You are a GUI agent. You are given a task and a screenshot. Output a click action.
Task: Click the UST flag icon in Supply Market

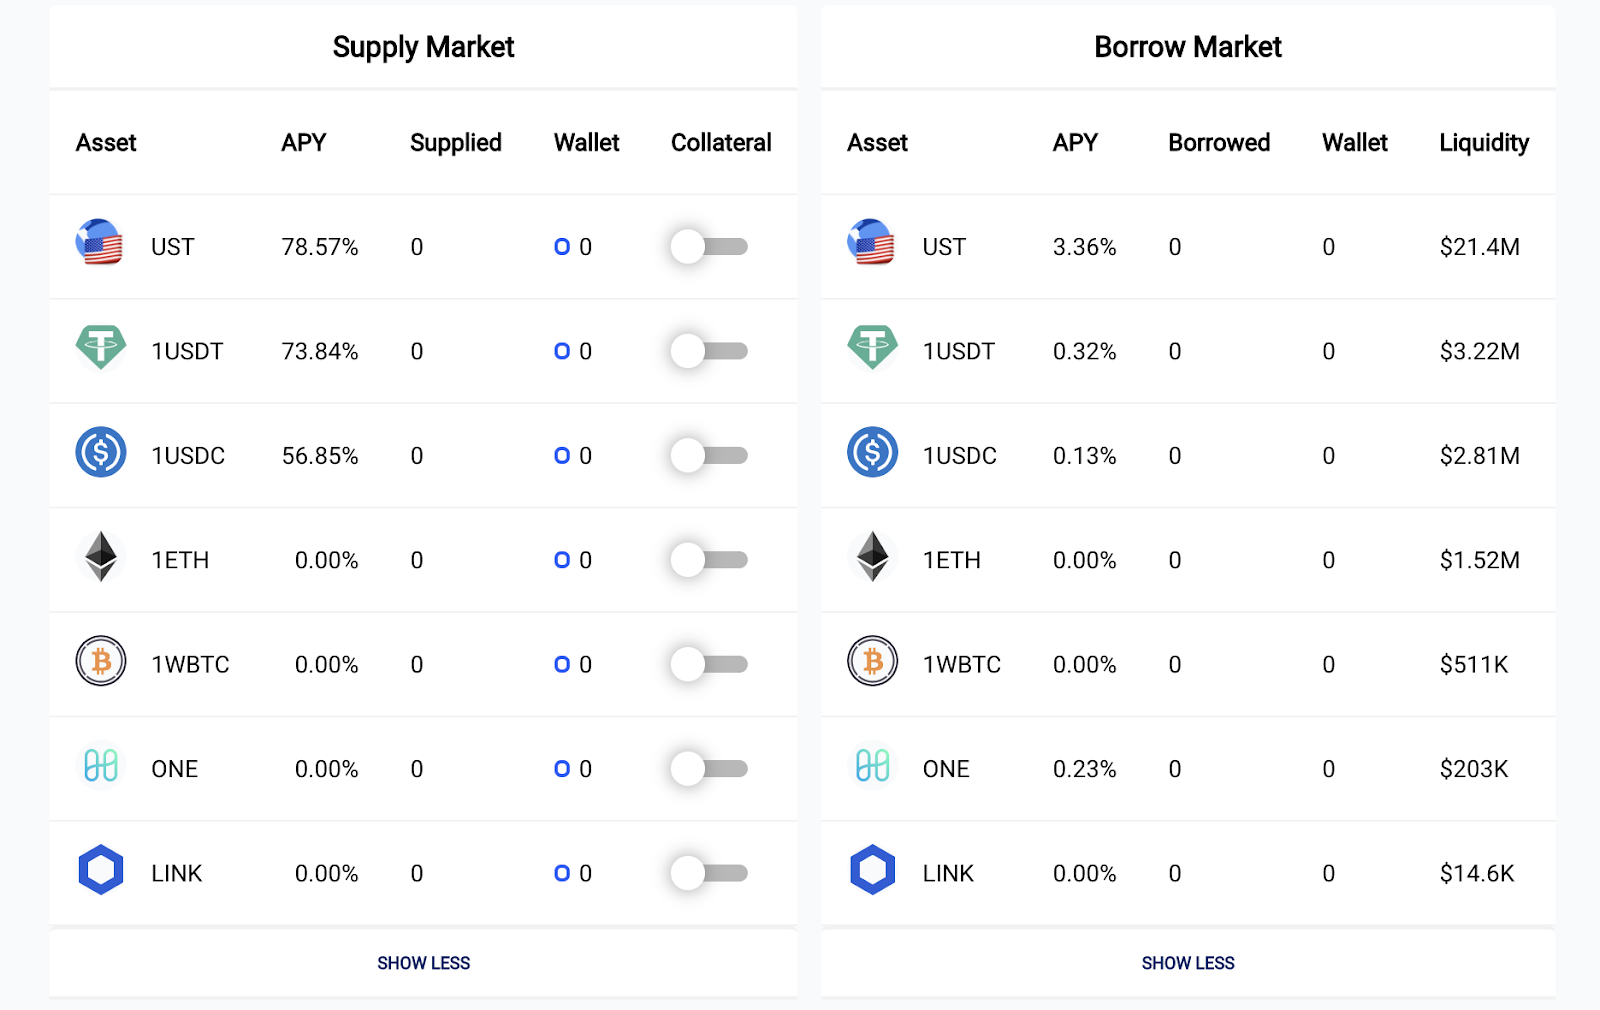click(100, 243)
